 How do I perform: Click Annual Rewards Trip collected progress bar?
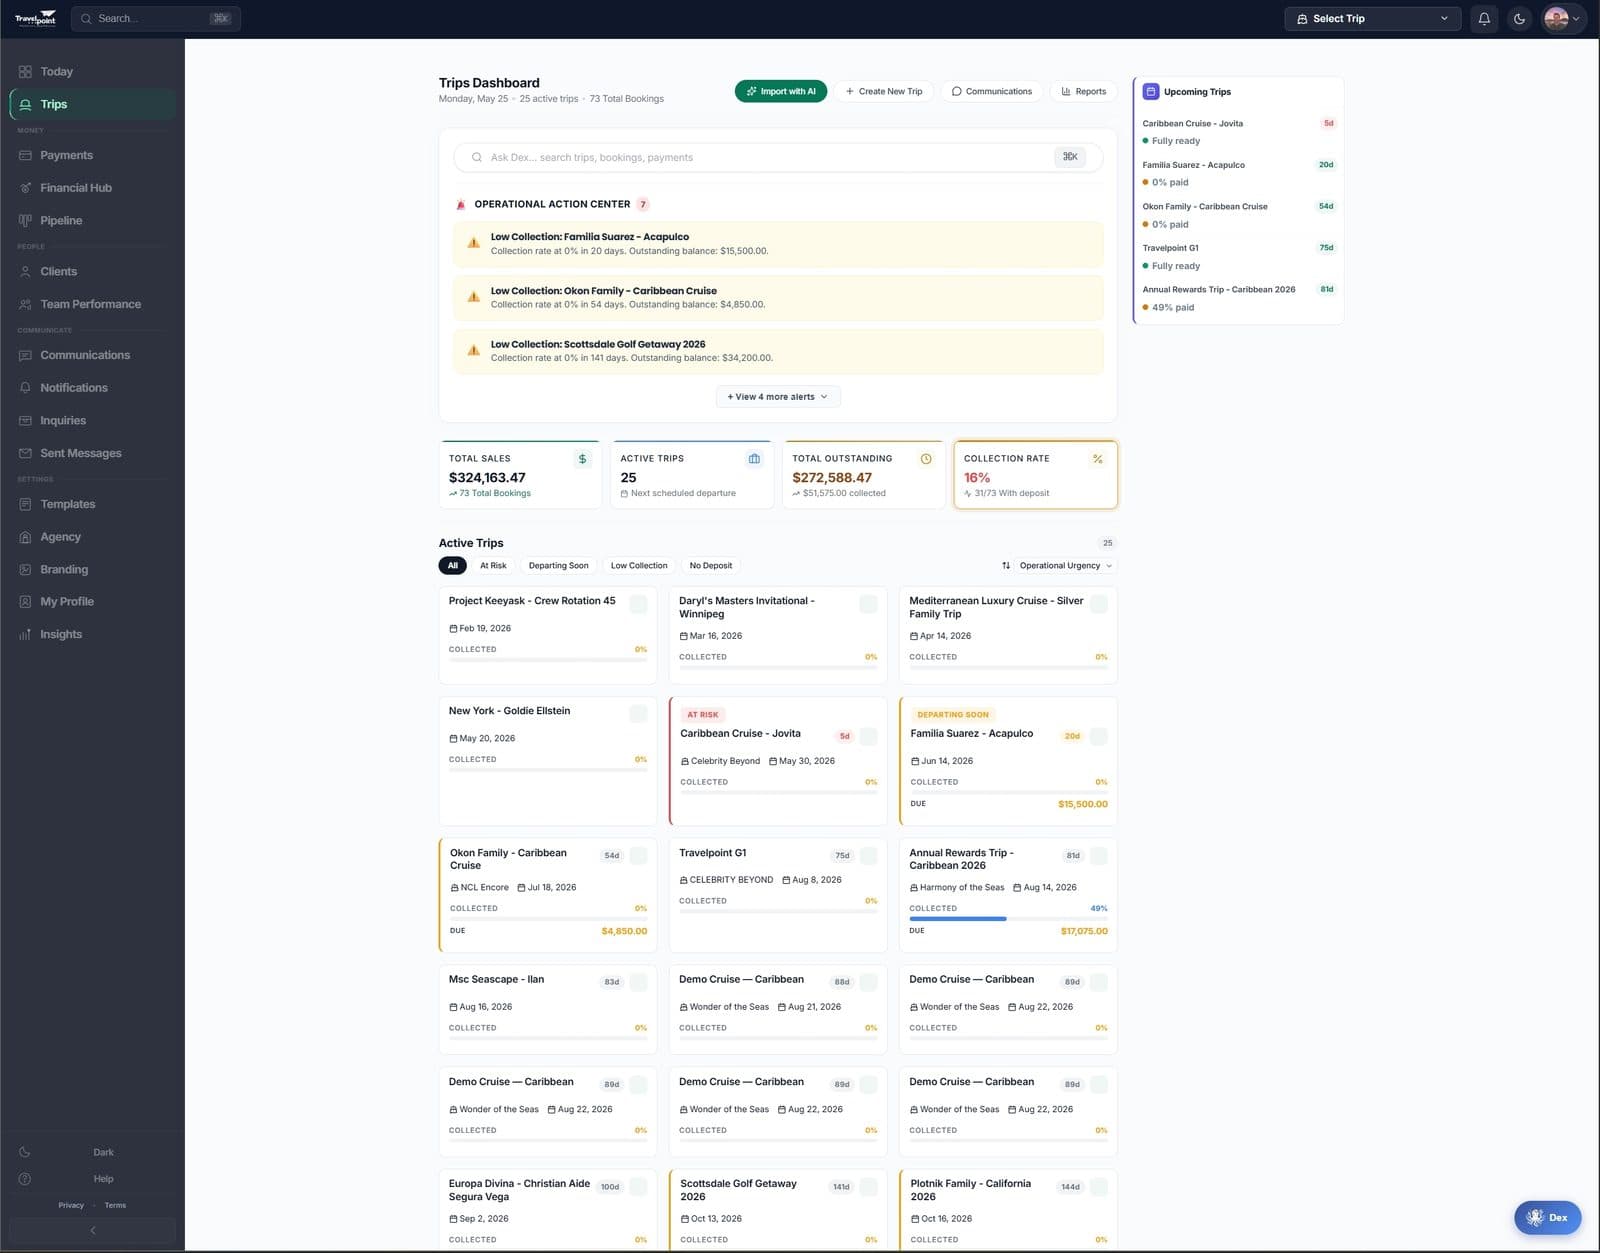1008,919
